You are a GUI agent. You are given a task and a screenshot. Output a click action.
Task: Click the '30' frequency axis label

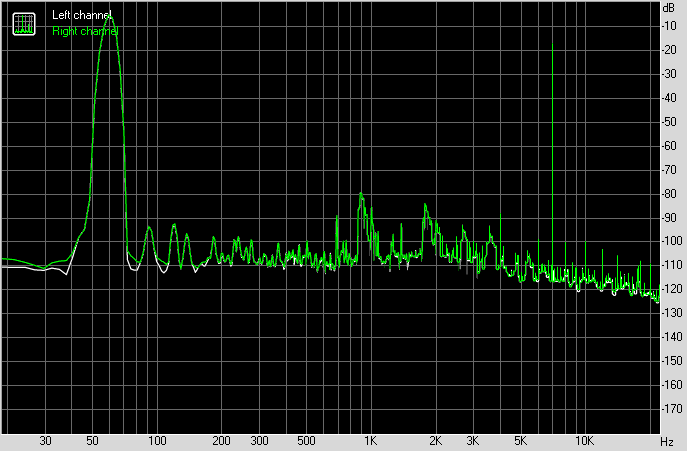coord(45,441)
